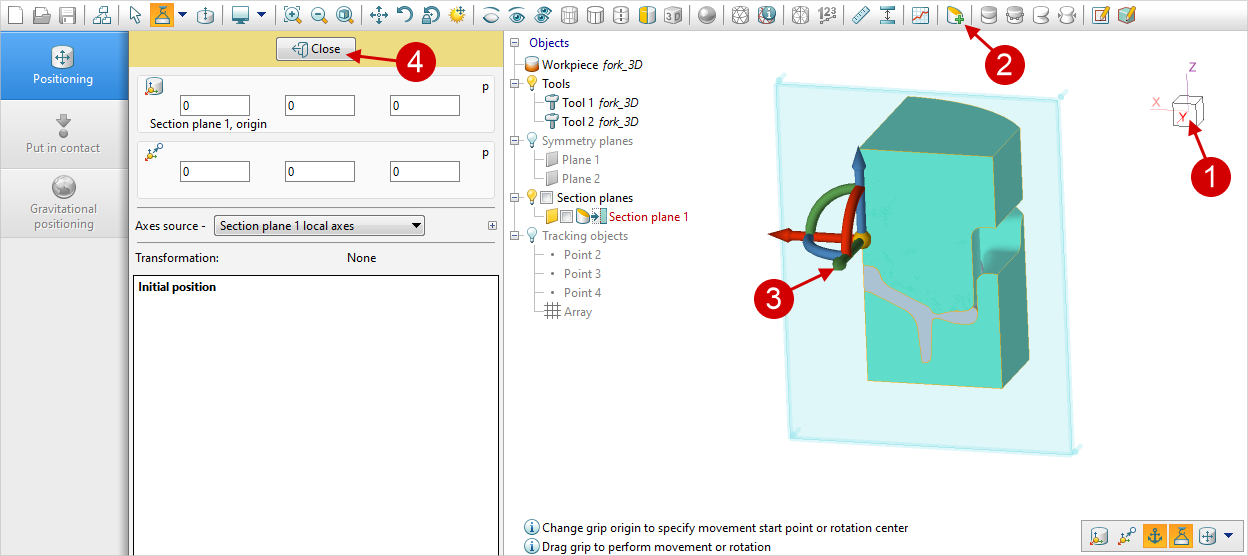Screen dimensions: 1248x556
Task: Toggle the Section plane 1 checkbox
Action: coord(567,217)
